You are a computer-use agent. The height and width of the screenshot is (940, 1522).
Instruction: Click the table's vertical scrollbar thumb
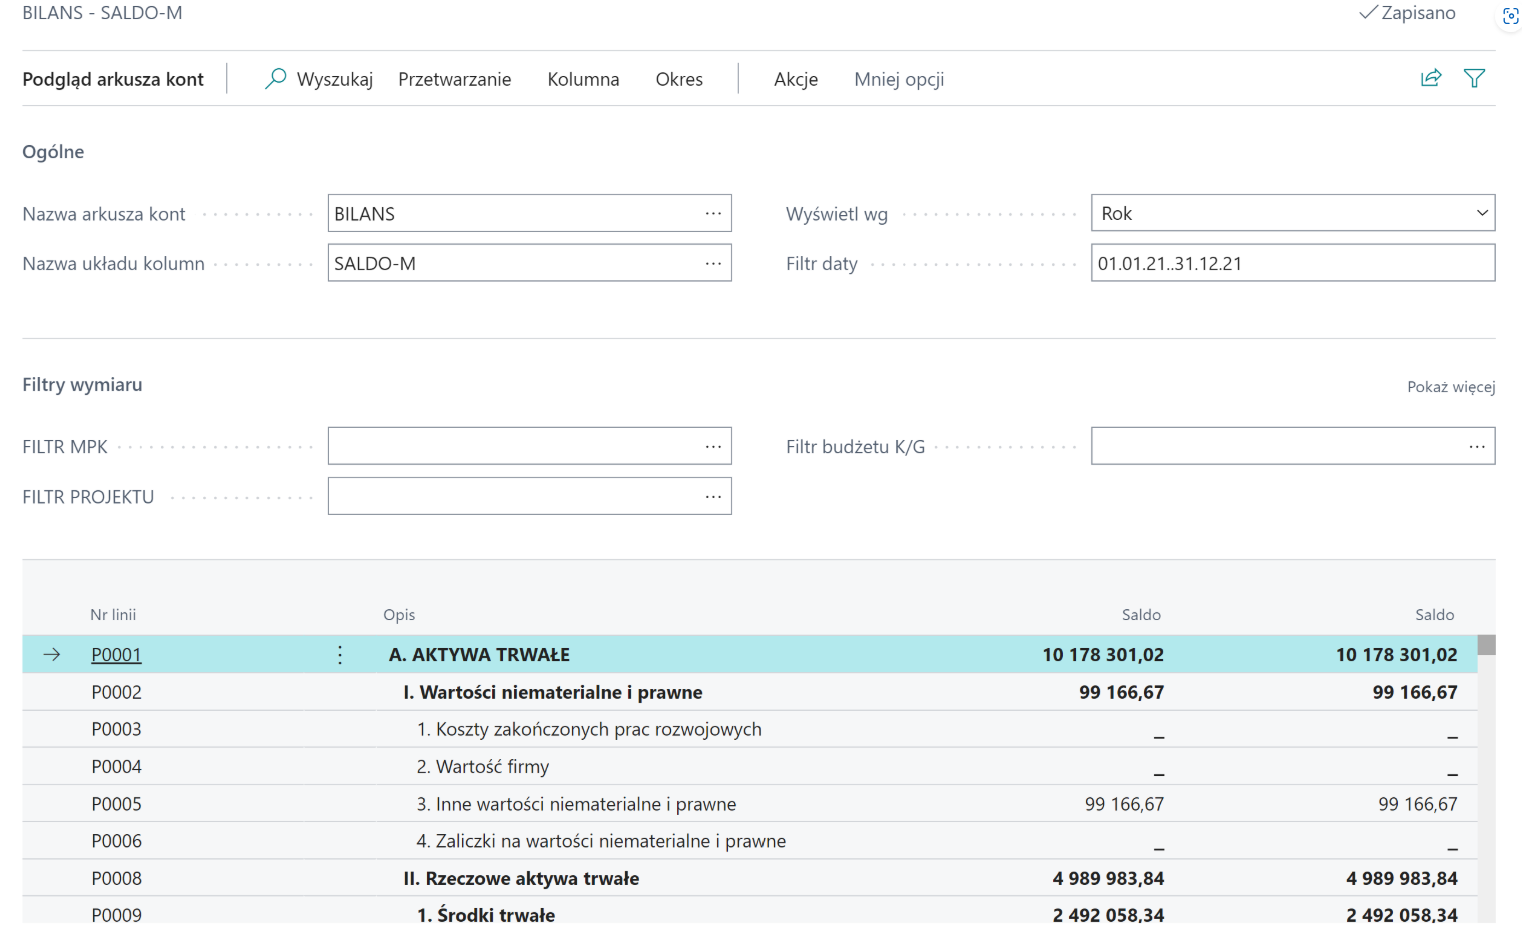1487,645
